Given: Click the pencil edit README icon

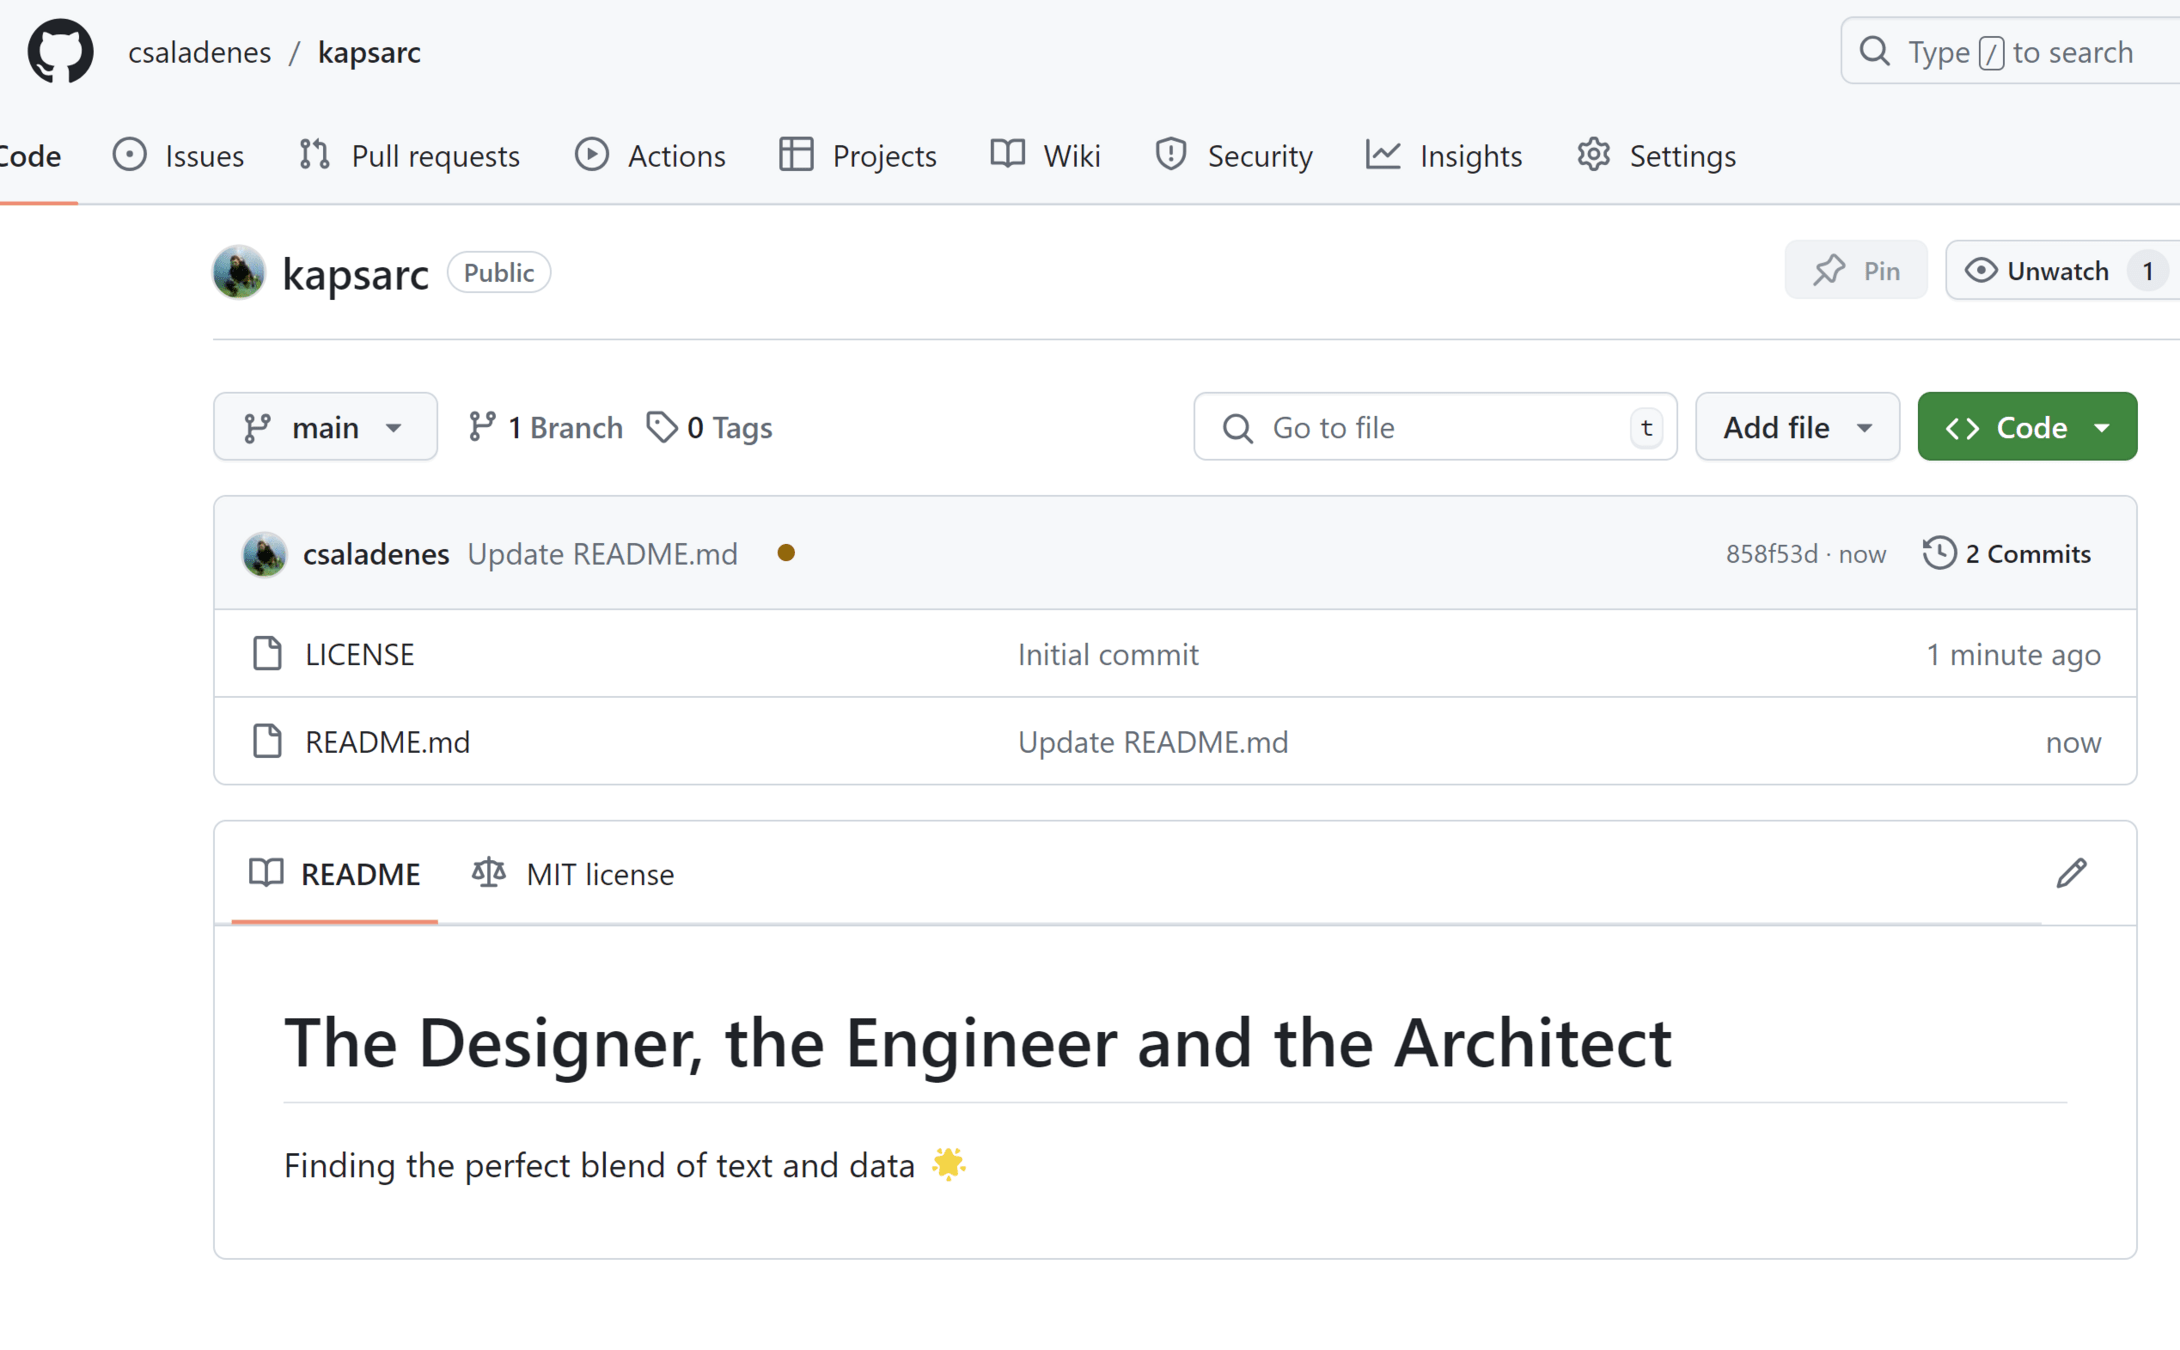Looking at the screenshot, I should [x=2071, y=873].
